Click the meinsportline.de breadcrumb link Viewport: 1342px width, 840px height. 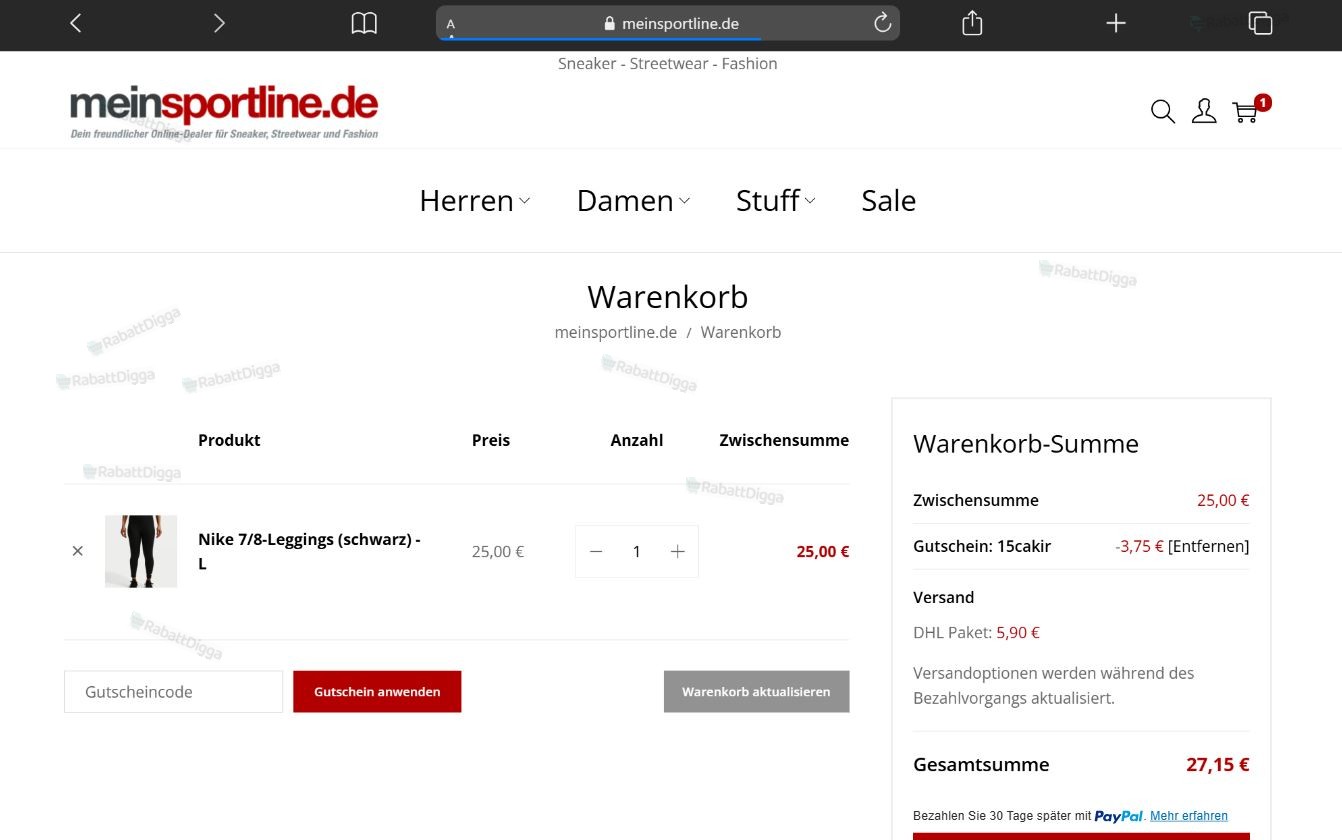pyautogui.click(x=616, y=332)
